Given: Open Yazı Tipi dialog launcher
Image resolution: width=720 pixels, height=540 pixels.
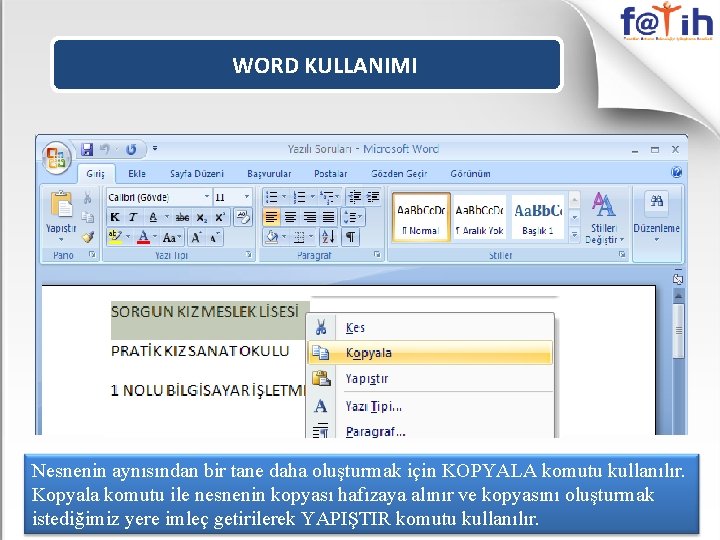Looking at the screenshot, I should coord(248,254).
